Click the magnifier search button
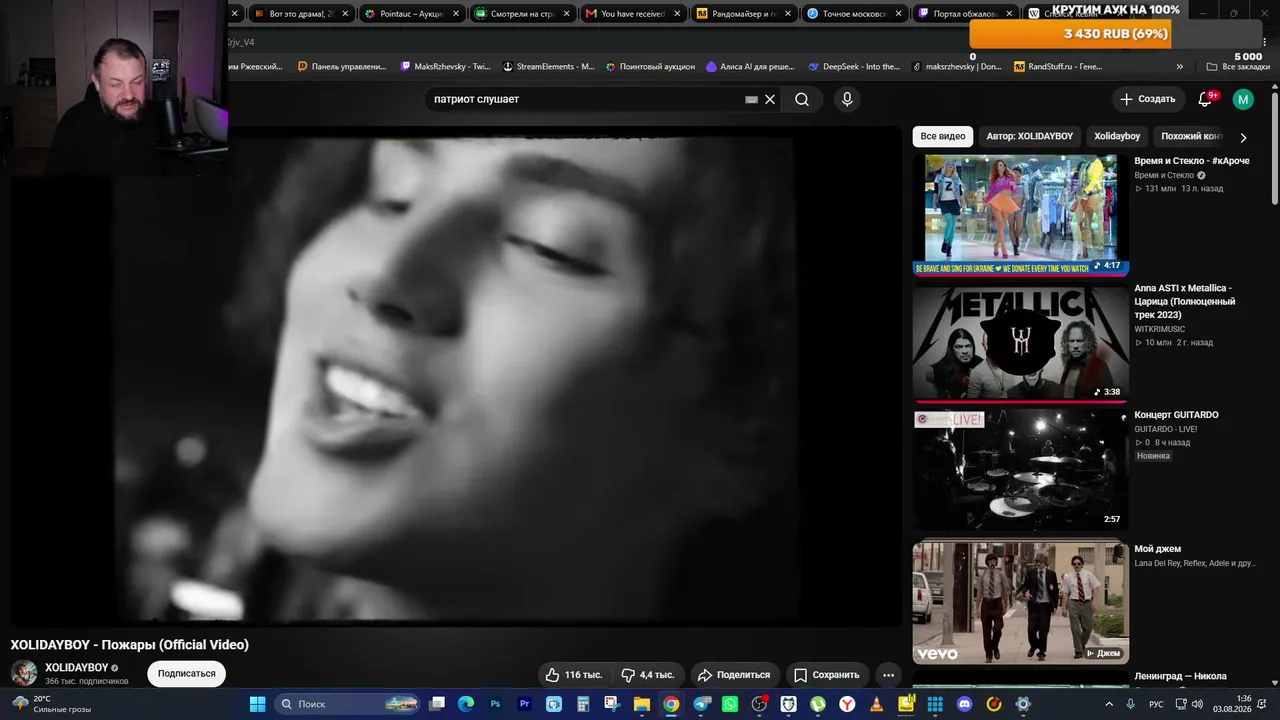 [802, 99]
